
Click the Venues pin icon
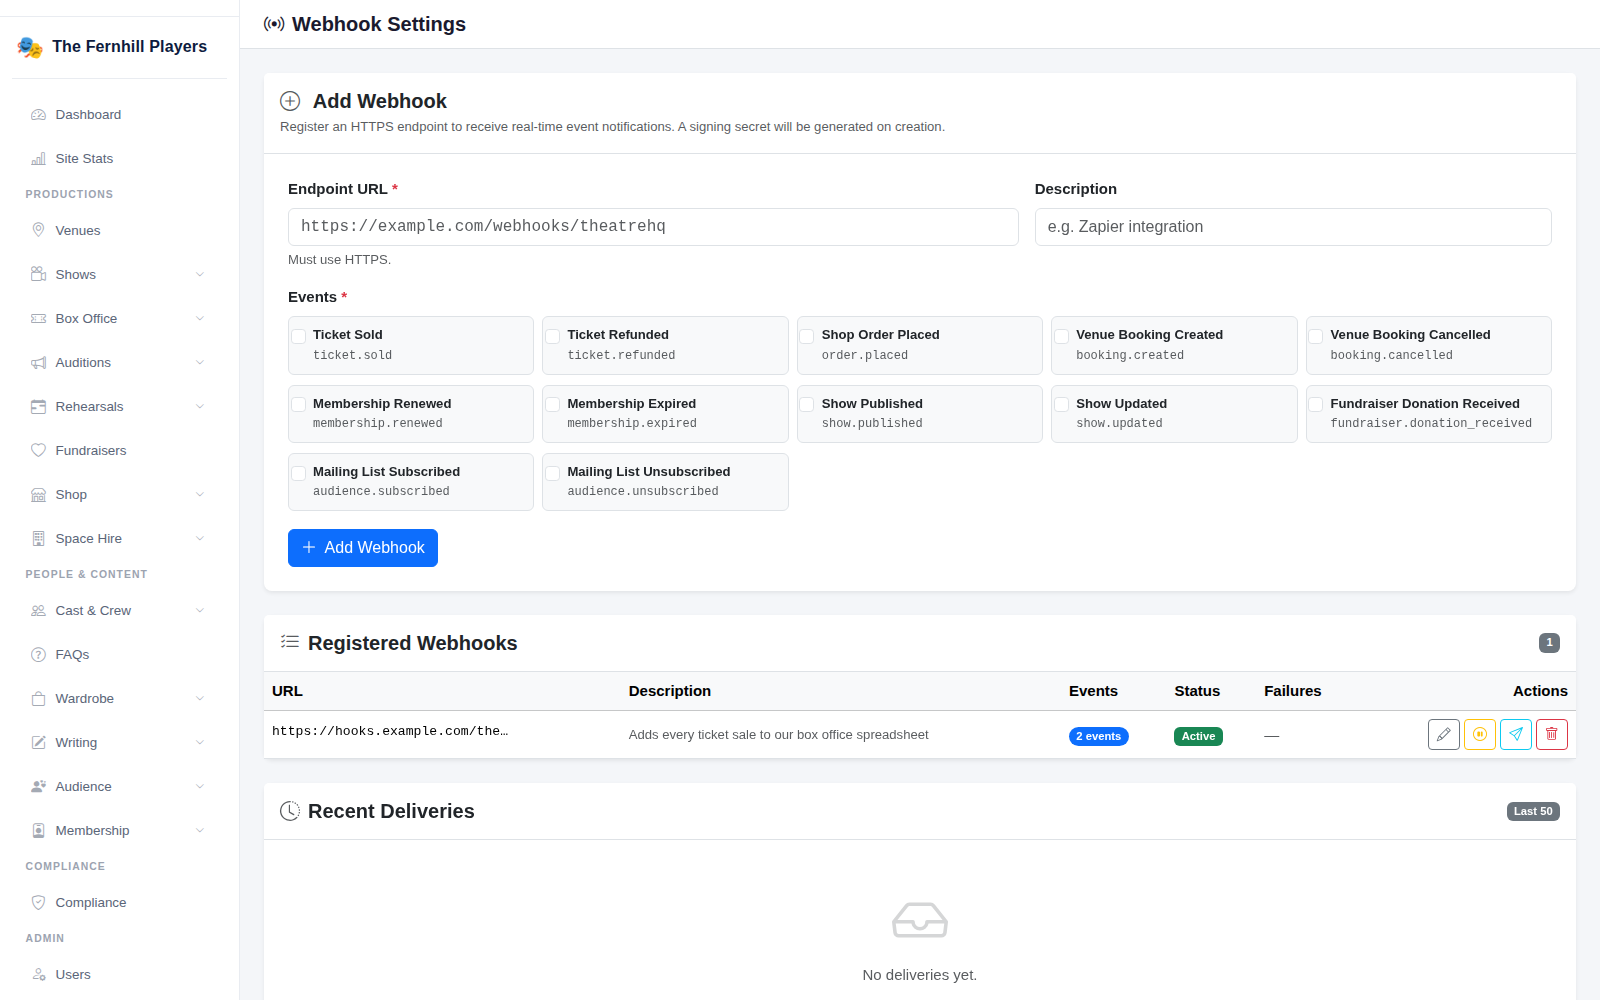[x=38, y=231]
